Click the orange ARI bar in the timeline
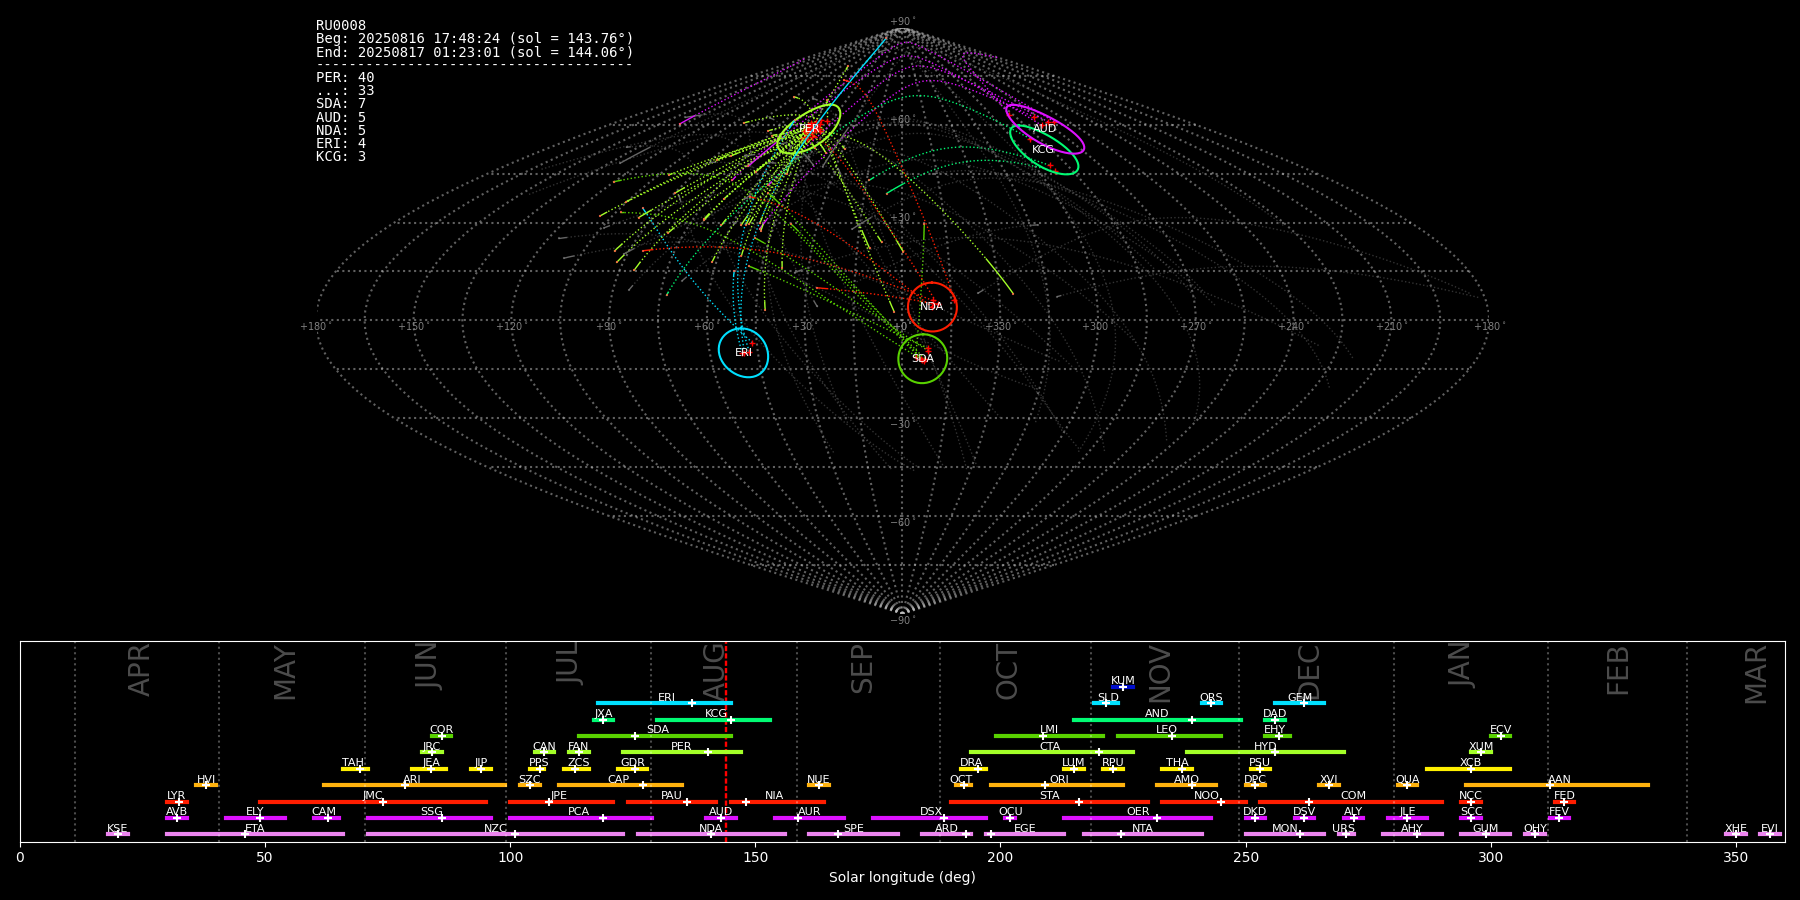Viewport: 1800px width, 900px height. pos(414,785)
